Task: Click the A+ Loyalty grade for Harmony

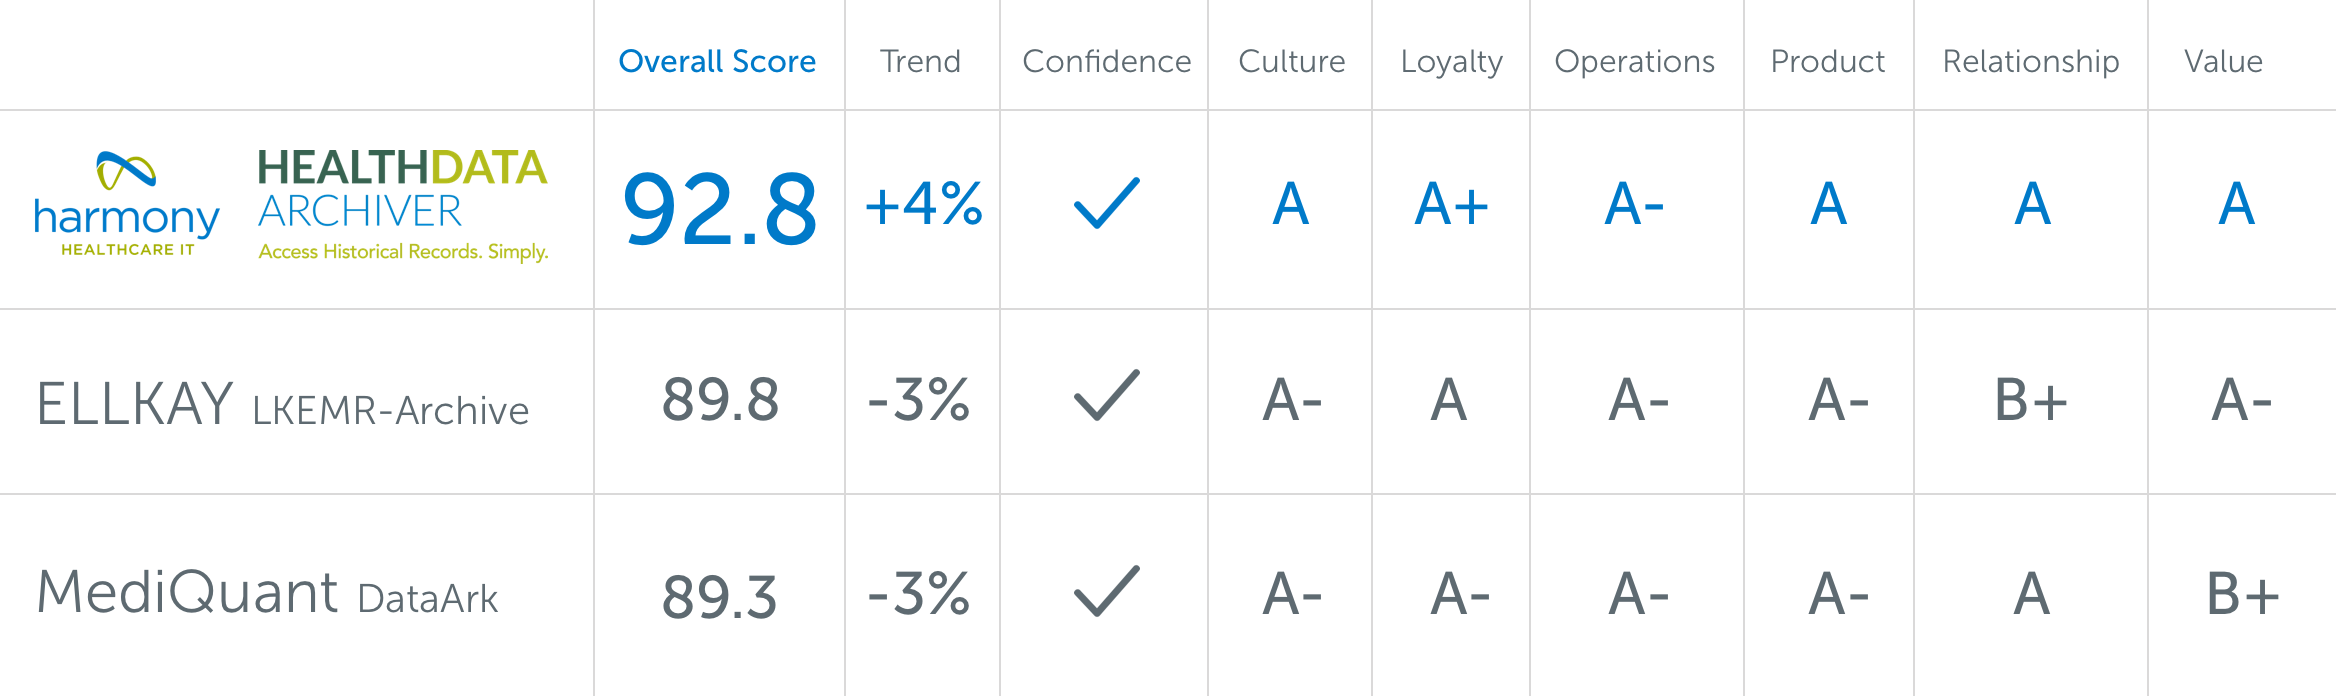Action: point(1451,204)
